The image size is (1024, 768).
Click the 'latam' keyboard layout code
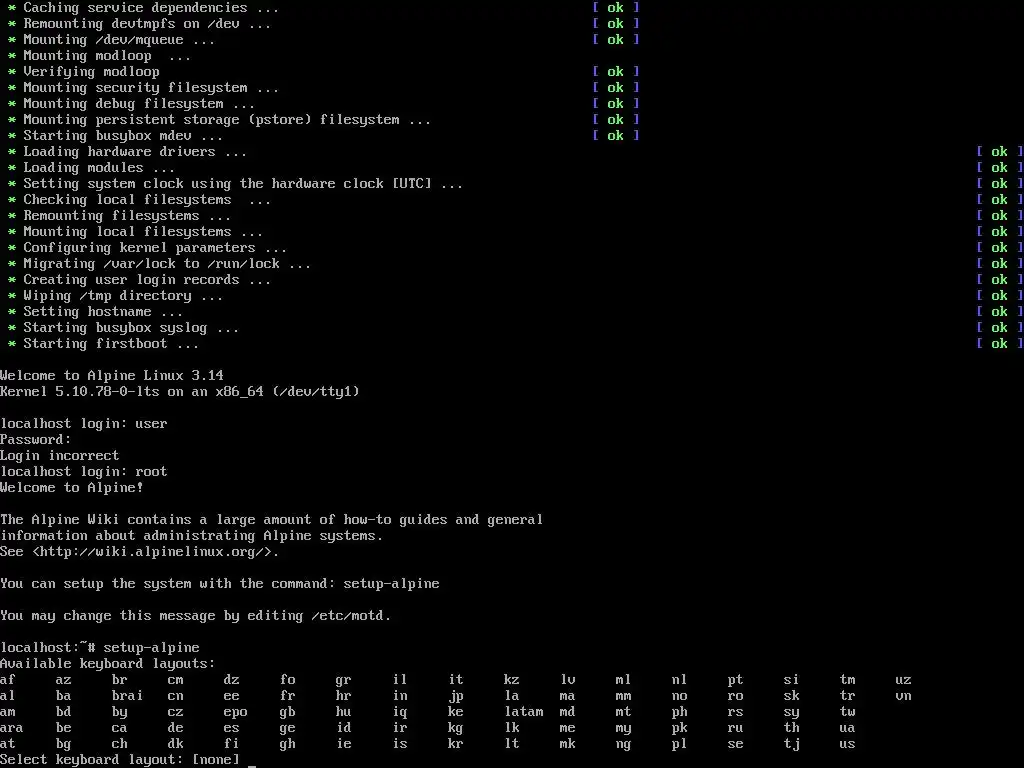(524, 712)
